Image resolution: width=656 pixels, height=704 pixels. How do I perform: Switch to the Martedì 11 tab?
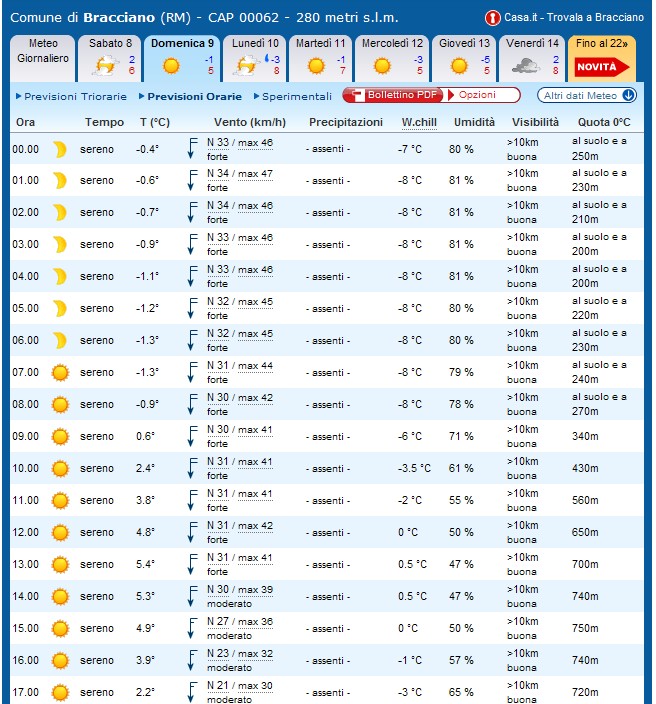[320, 58]
